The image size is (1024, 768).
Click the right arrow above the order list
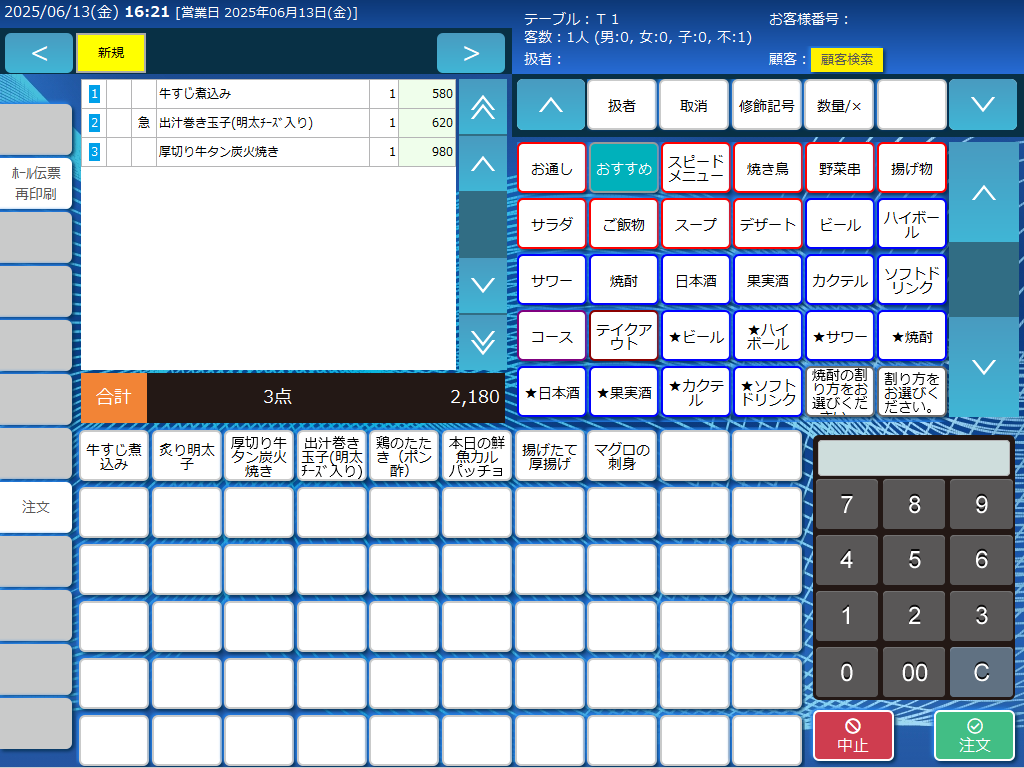471,53
